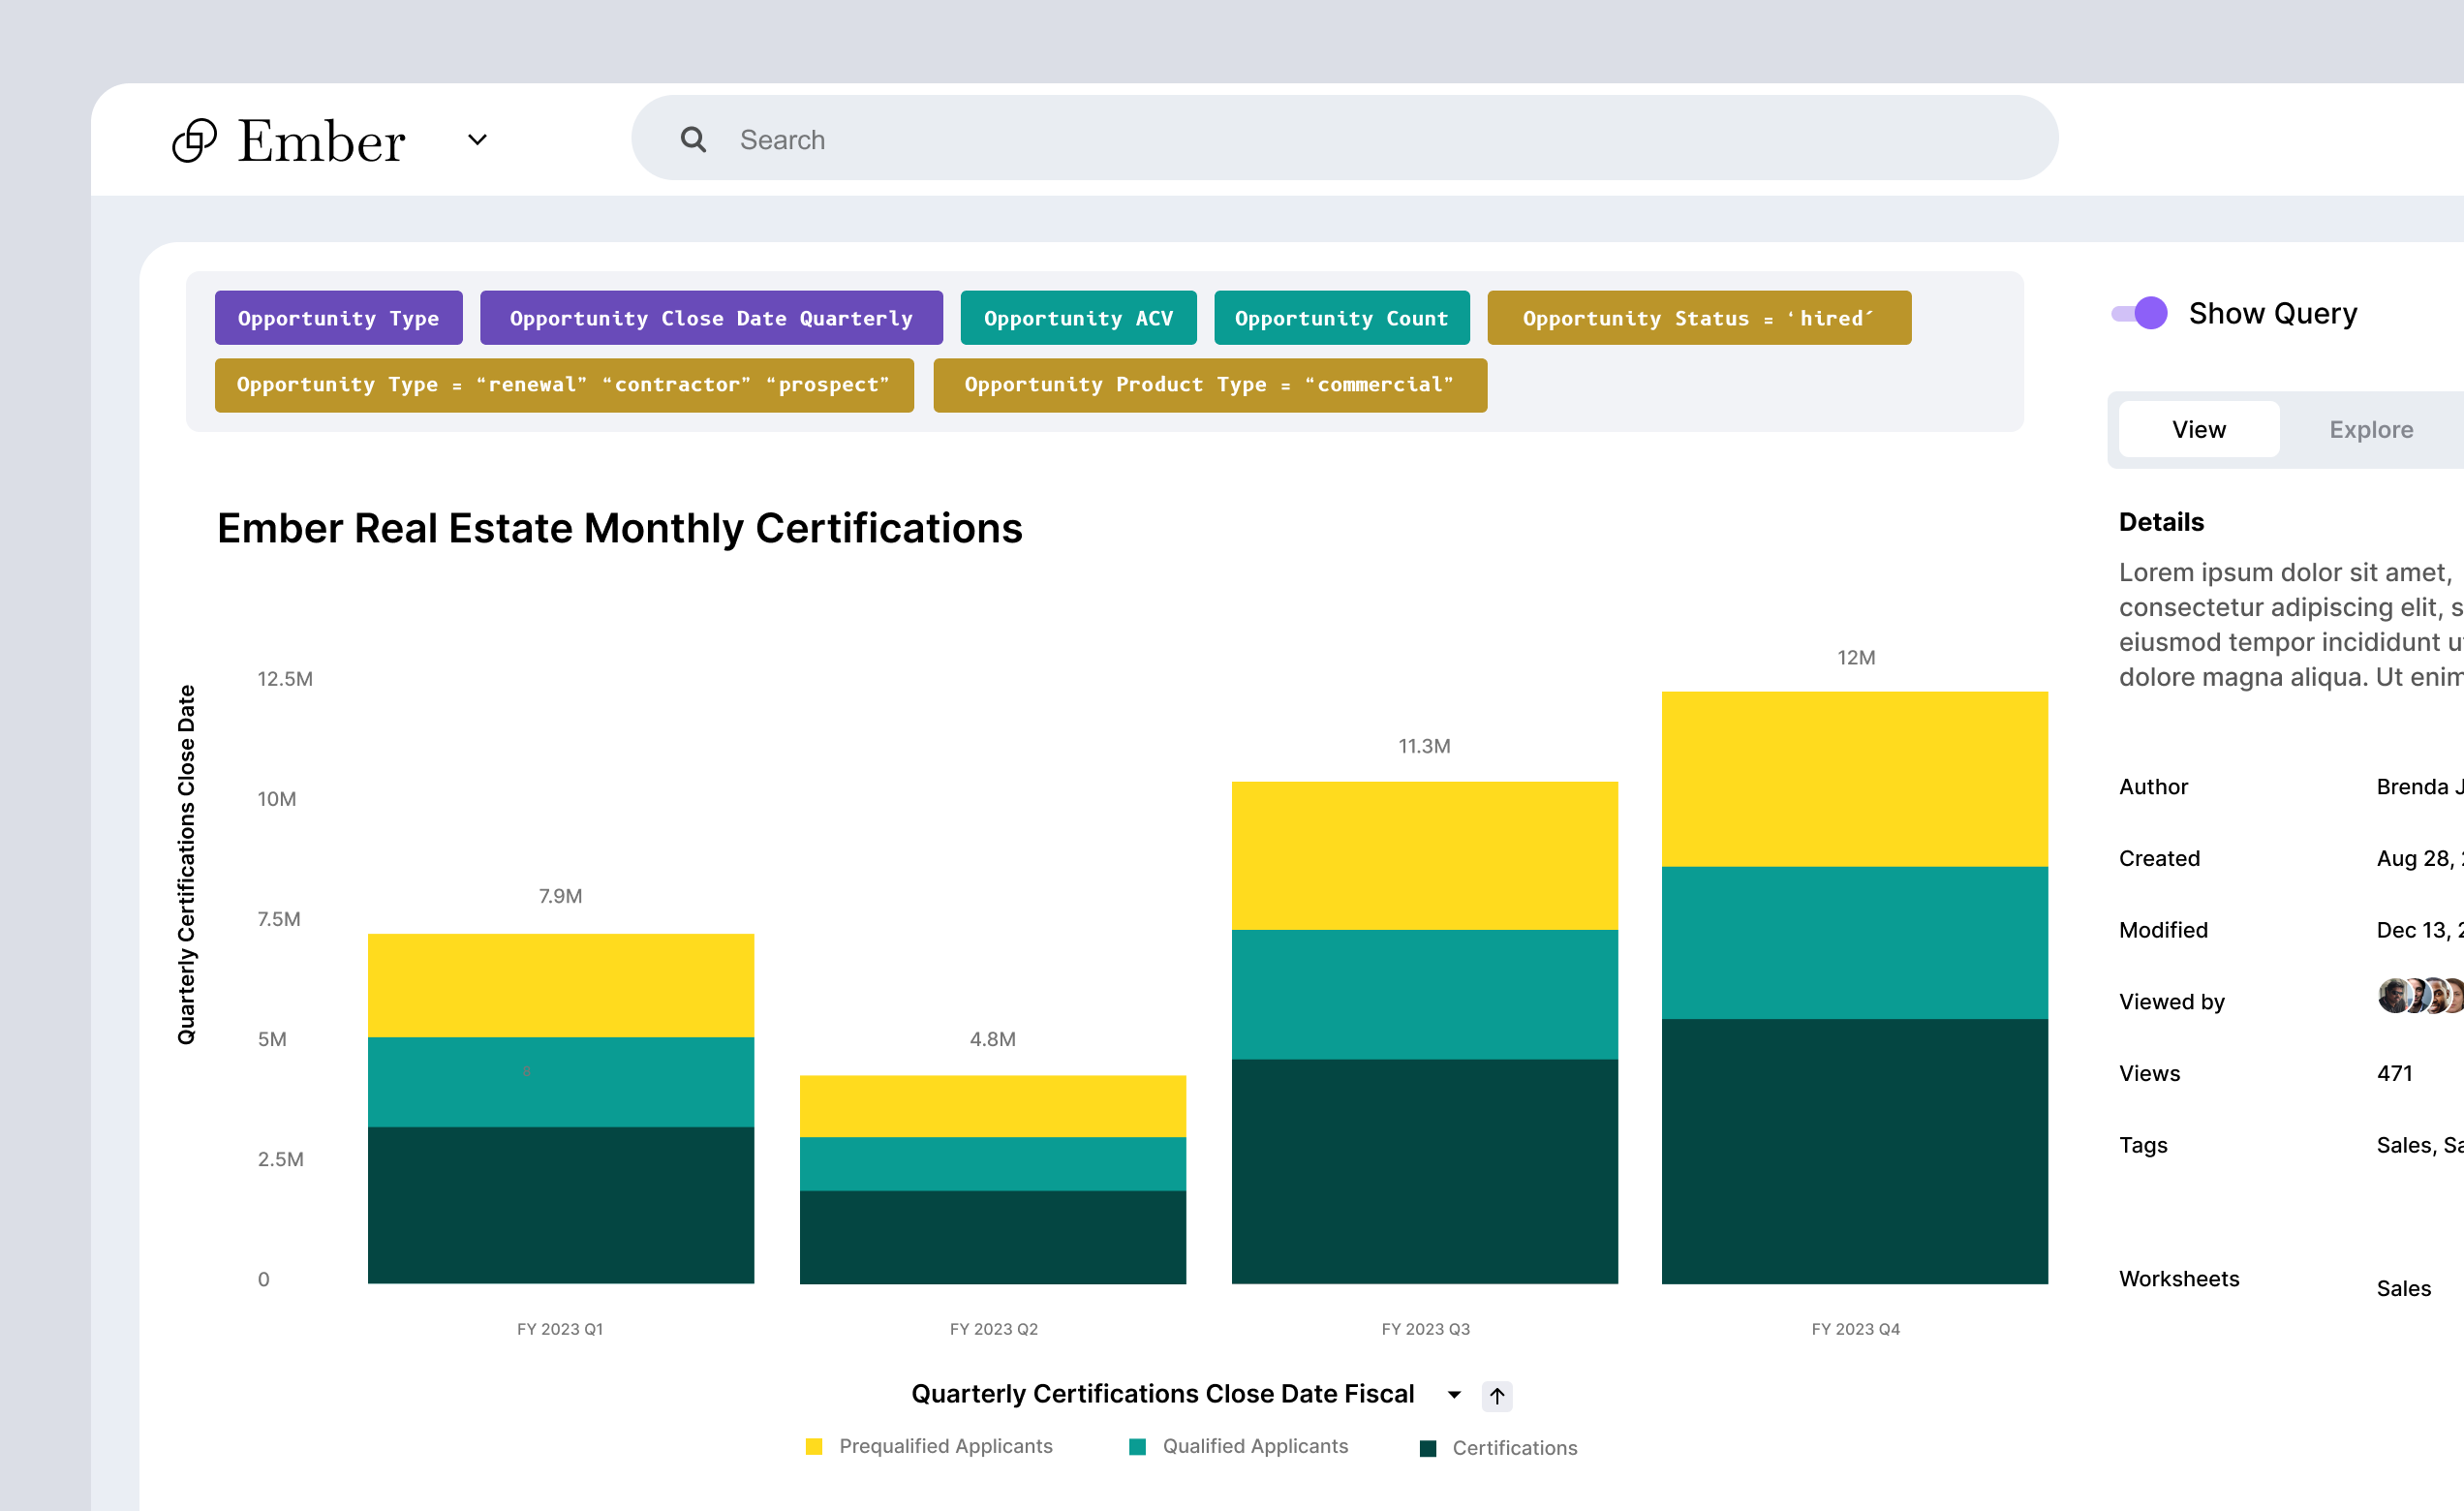Click the search magnifier icon
This screenshot has height=1511, width=2464.
click(x=693, y=140)
